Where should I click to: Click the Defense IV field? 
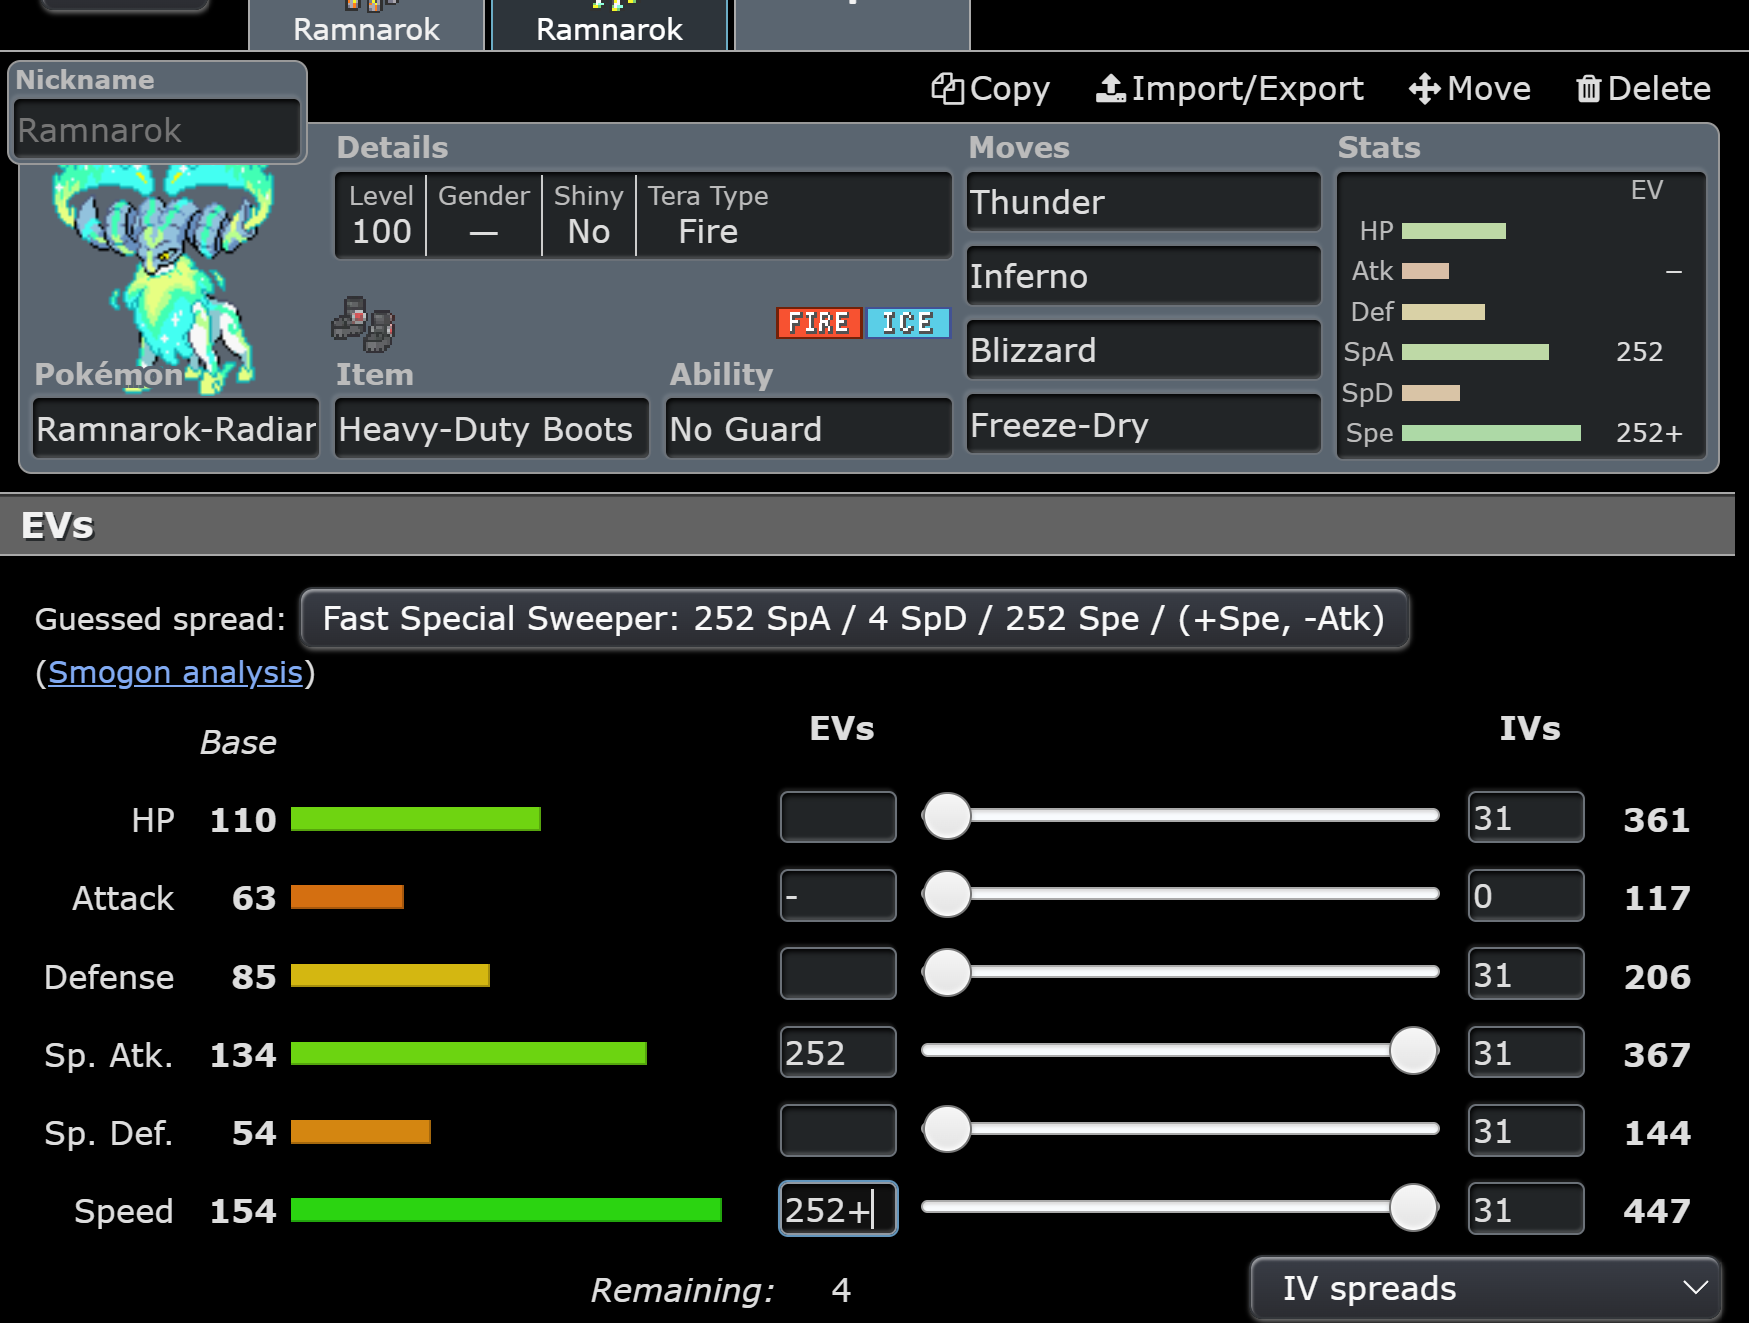pyautogui.click(x=1526, y=973)
